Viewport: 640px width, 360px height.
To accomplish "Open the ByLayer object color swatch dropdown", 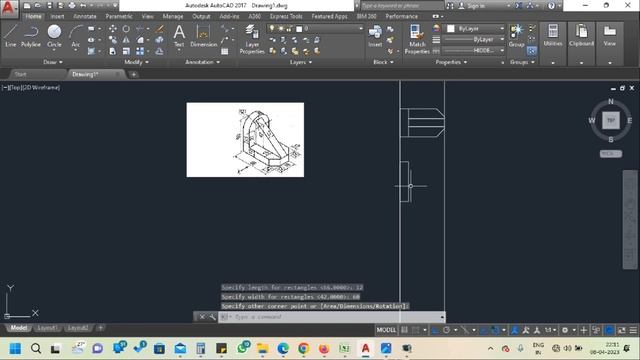I will 475,29.
